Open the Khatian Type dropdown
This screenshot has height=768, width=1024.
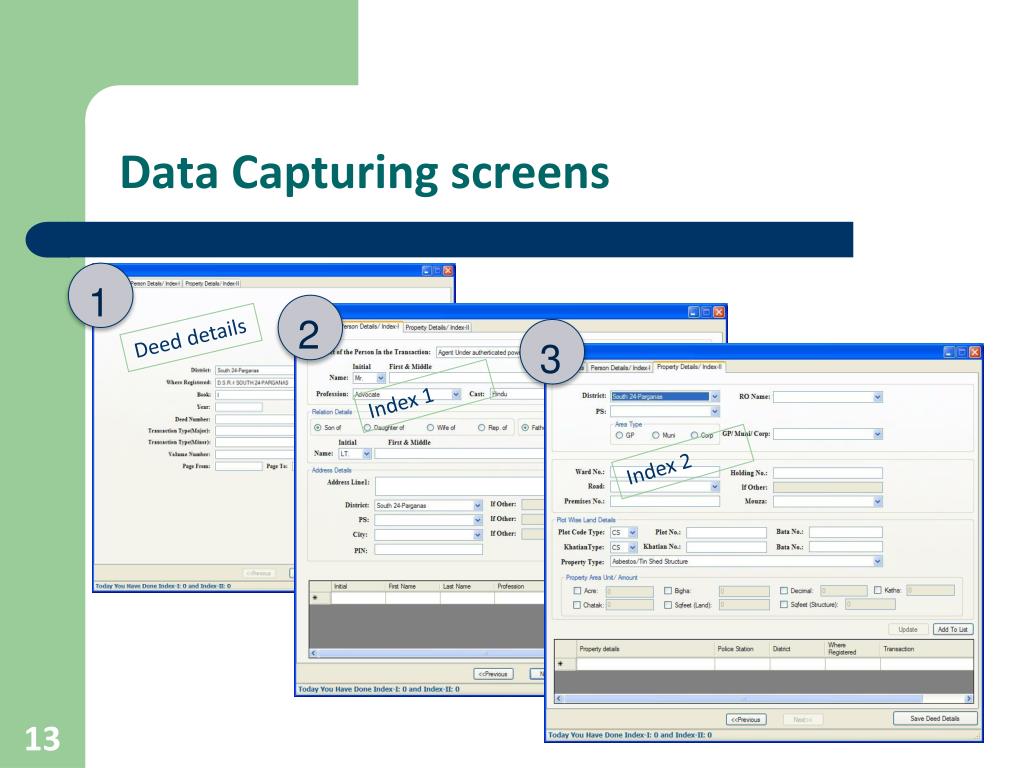coord(632,547)
